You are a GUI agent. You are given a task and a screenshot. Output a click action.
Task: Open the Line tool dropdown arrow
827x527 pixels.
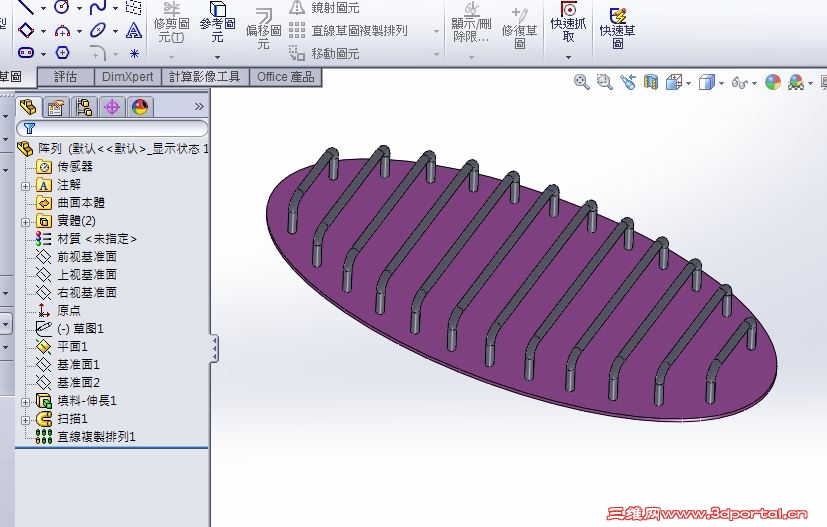(x=43, y=8)
